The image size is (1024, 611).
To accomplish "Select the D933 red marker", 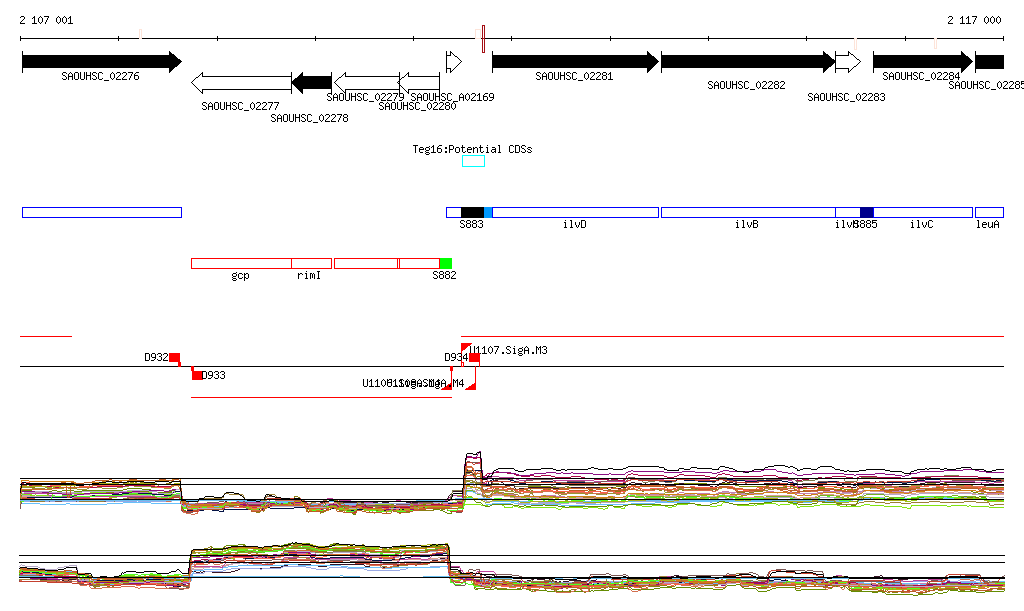I will (197, 375).
